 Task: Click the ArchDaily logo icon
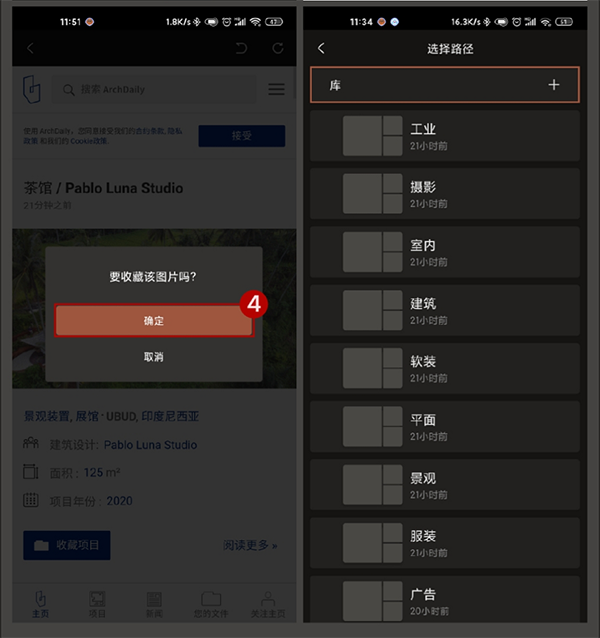[31, 89]
